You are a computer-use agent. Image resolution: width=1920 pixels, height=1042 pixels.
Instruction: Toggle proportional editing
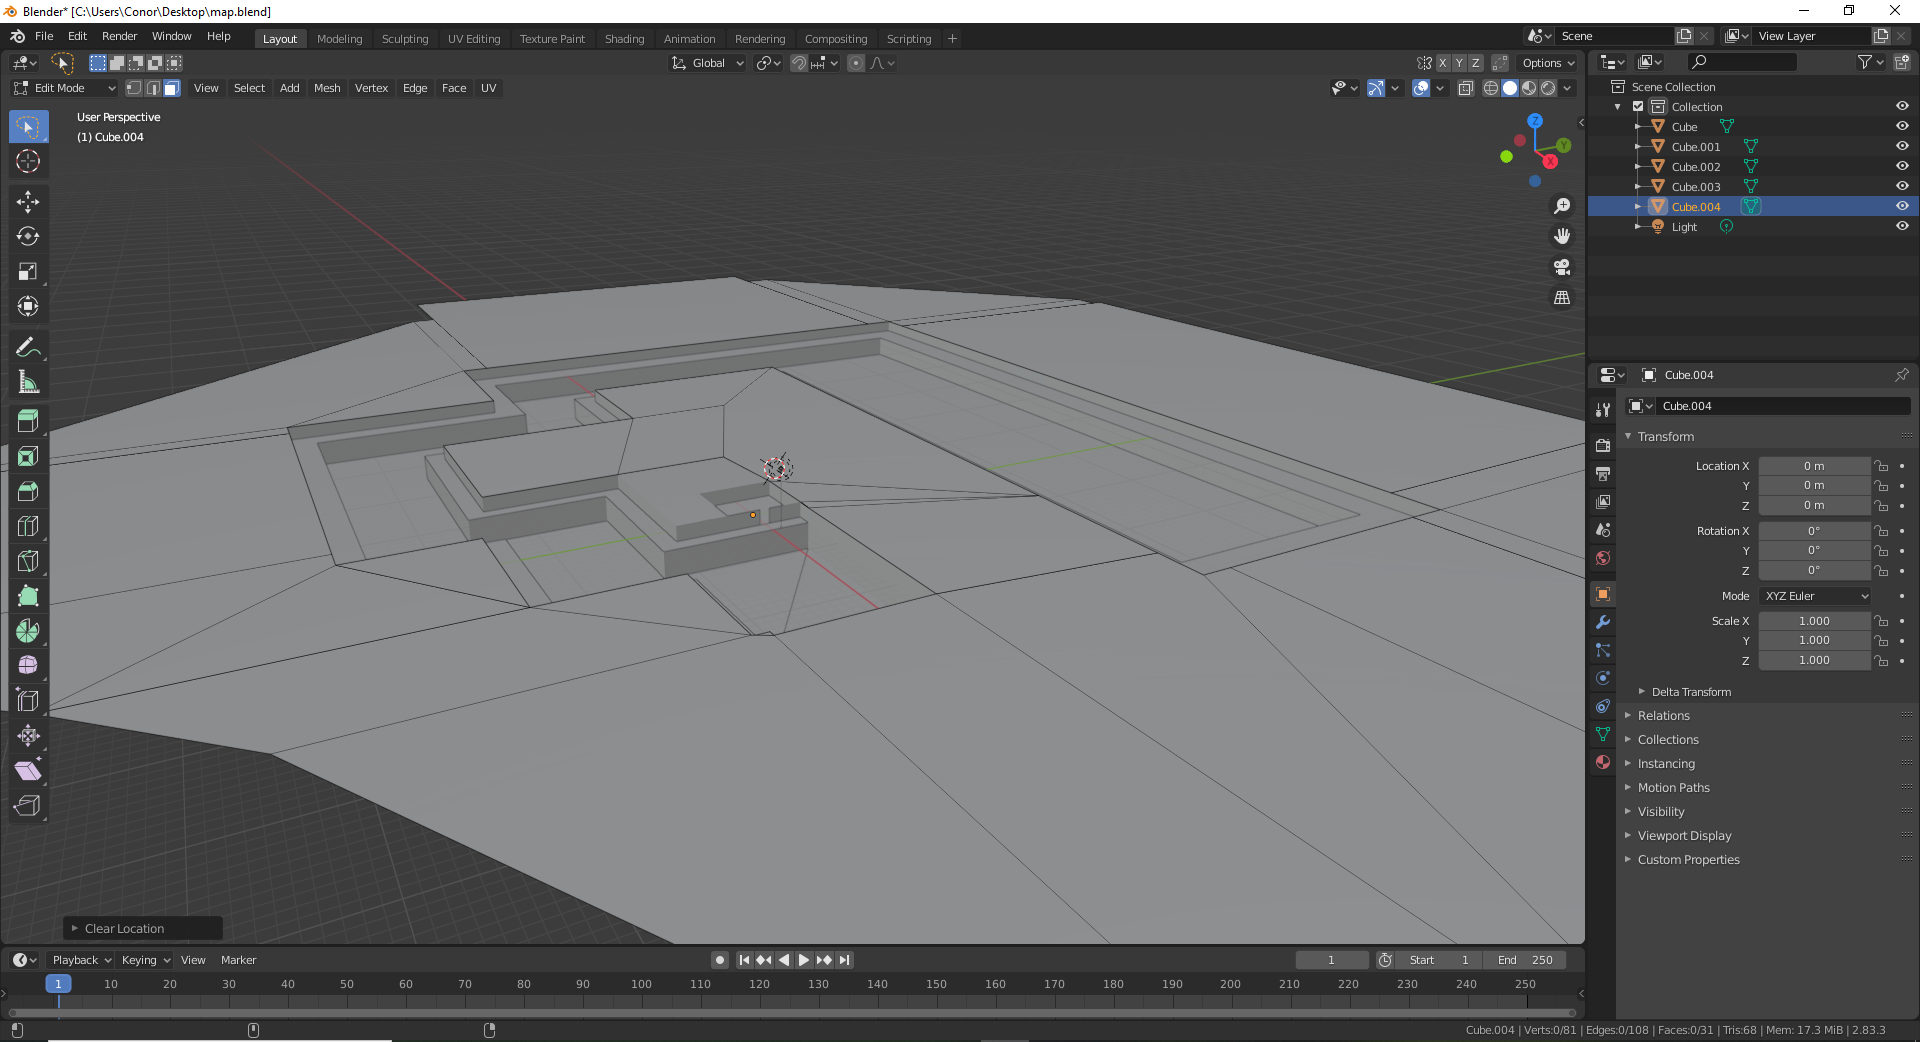856,63
